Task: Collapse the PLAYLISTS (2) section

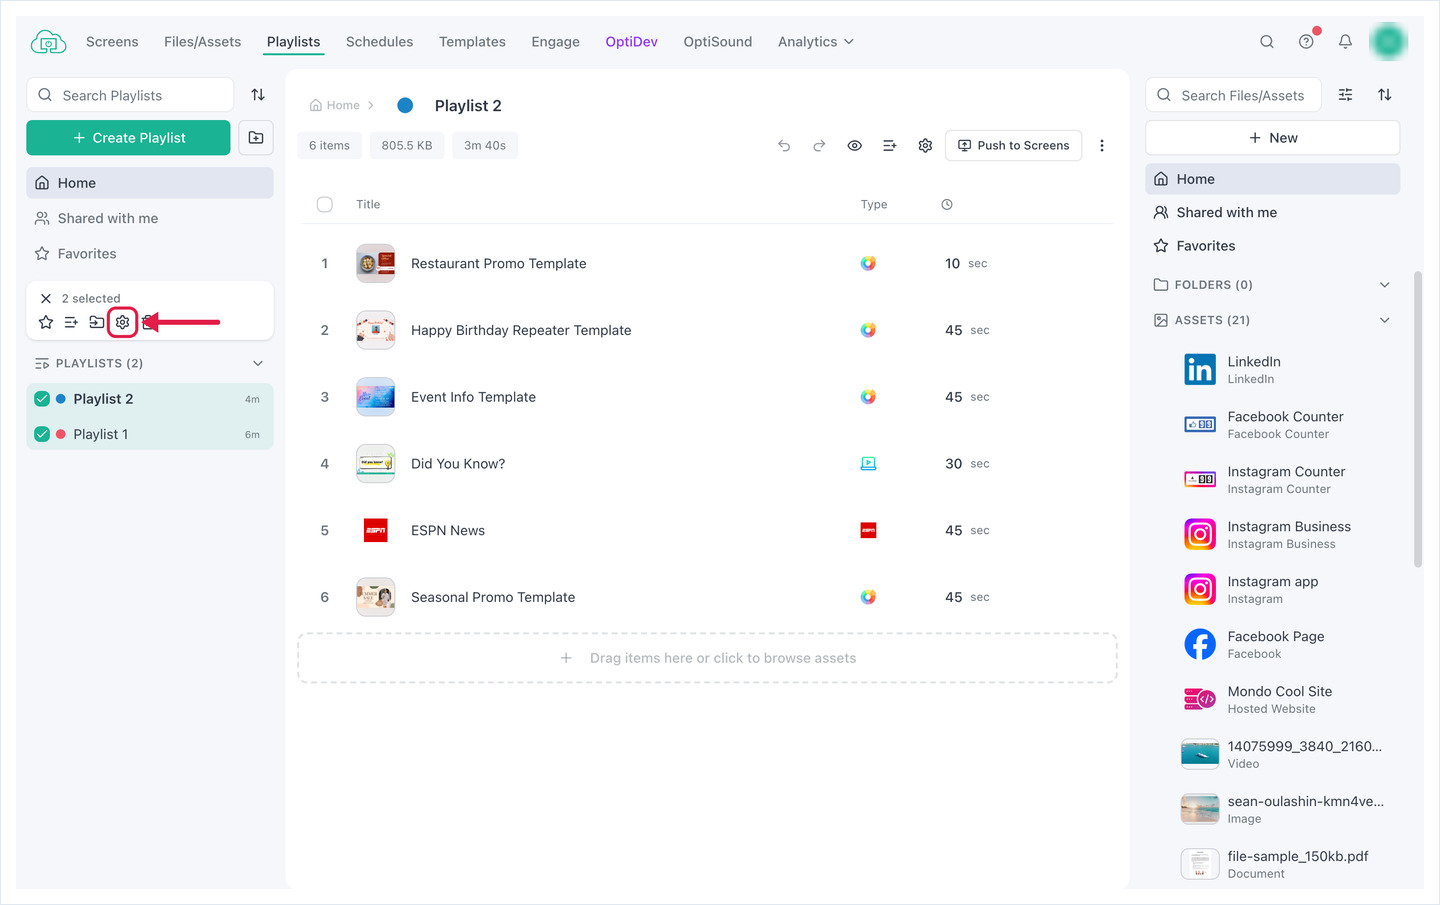Action: pos(258,363)
